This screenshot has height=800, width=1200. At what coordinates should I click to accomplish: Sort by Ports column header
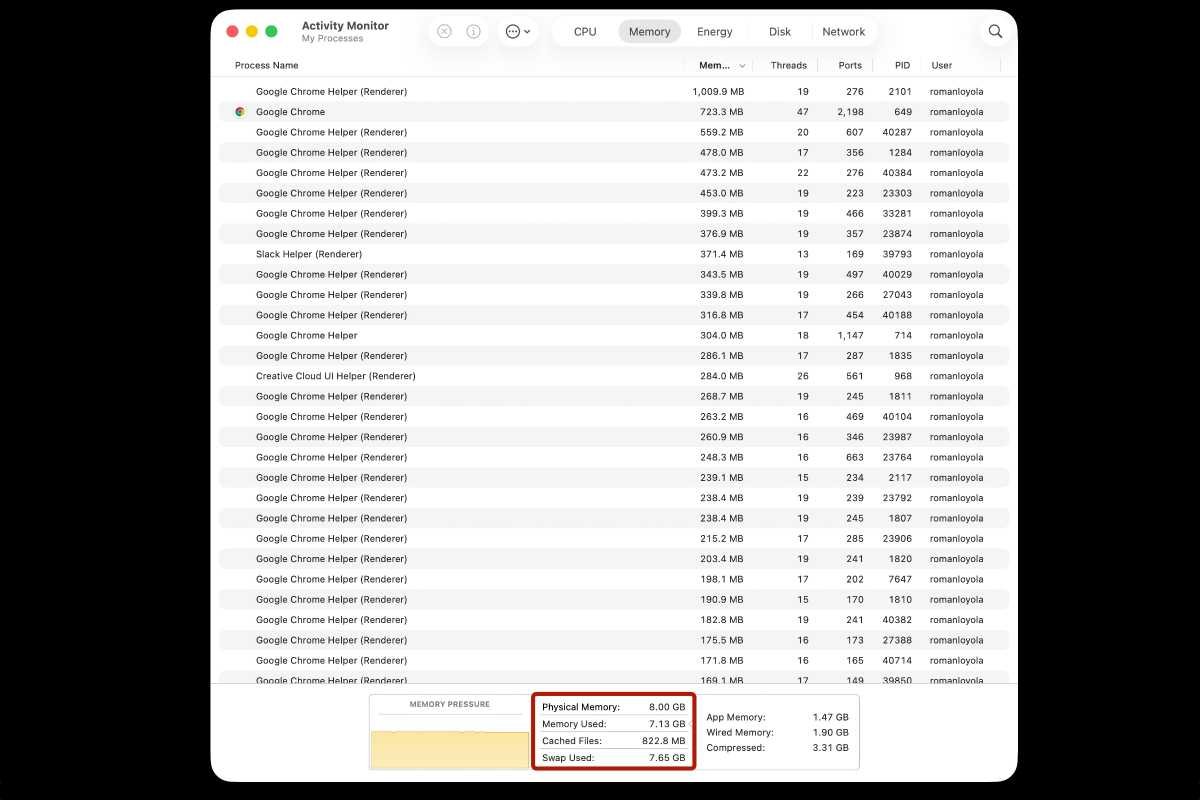click(850, 66)
